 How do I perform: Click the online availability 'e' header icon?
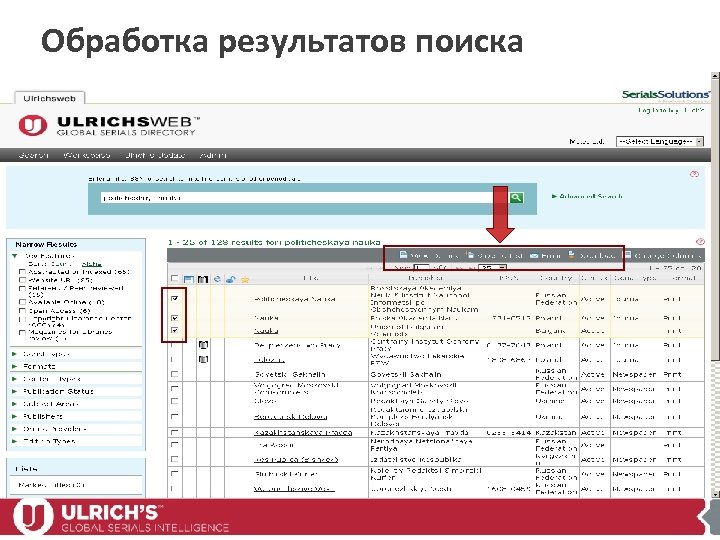pos(217,279)
